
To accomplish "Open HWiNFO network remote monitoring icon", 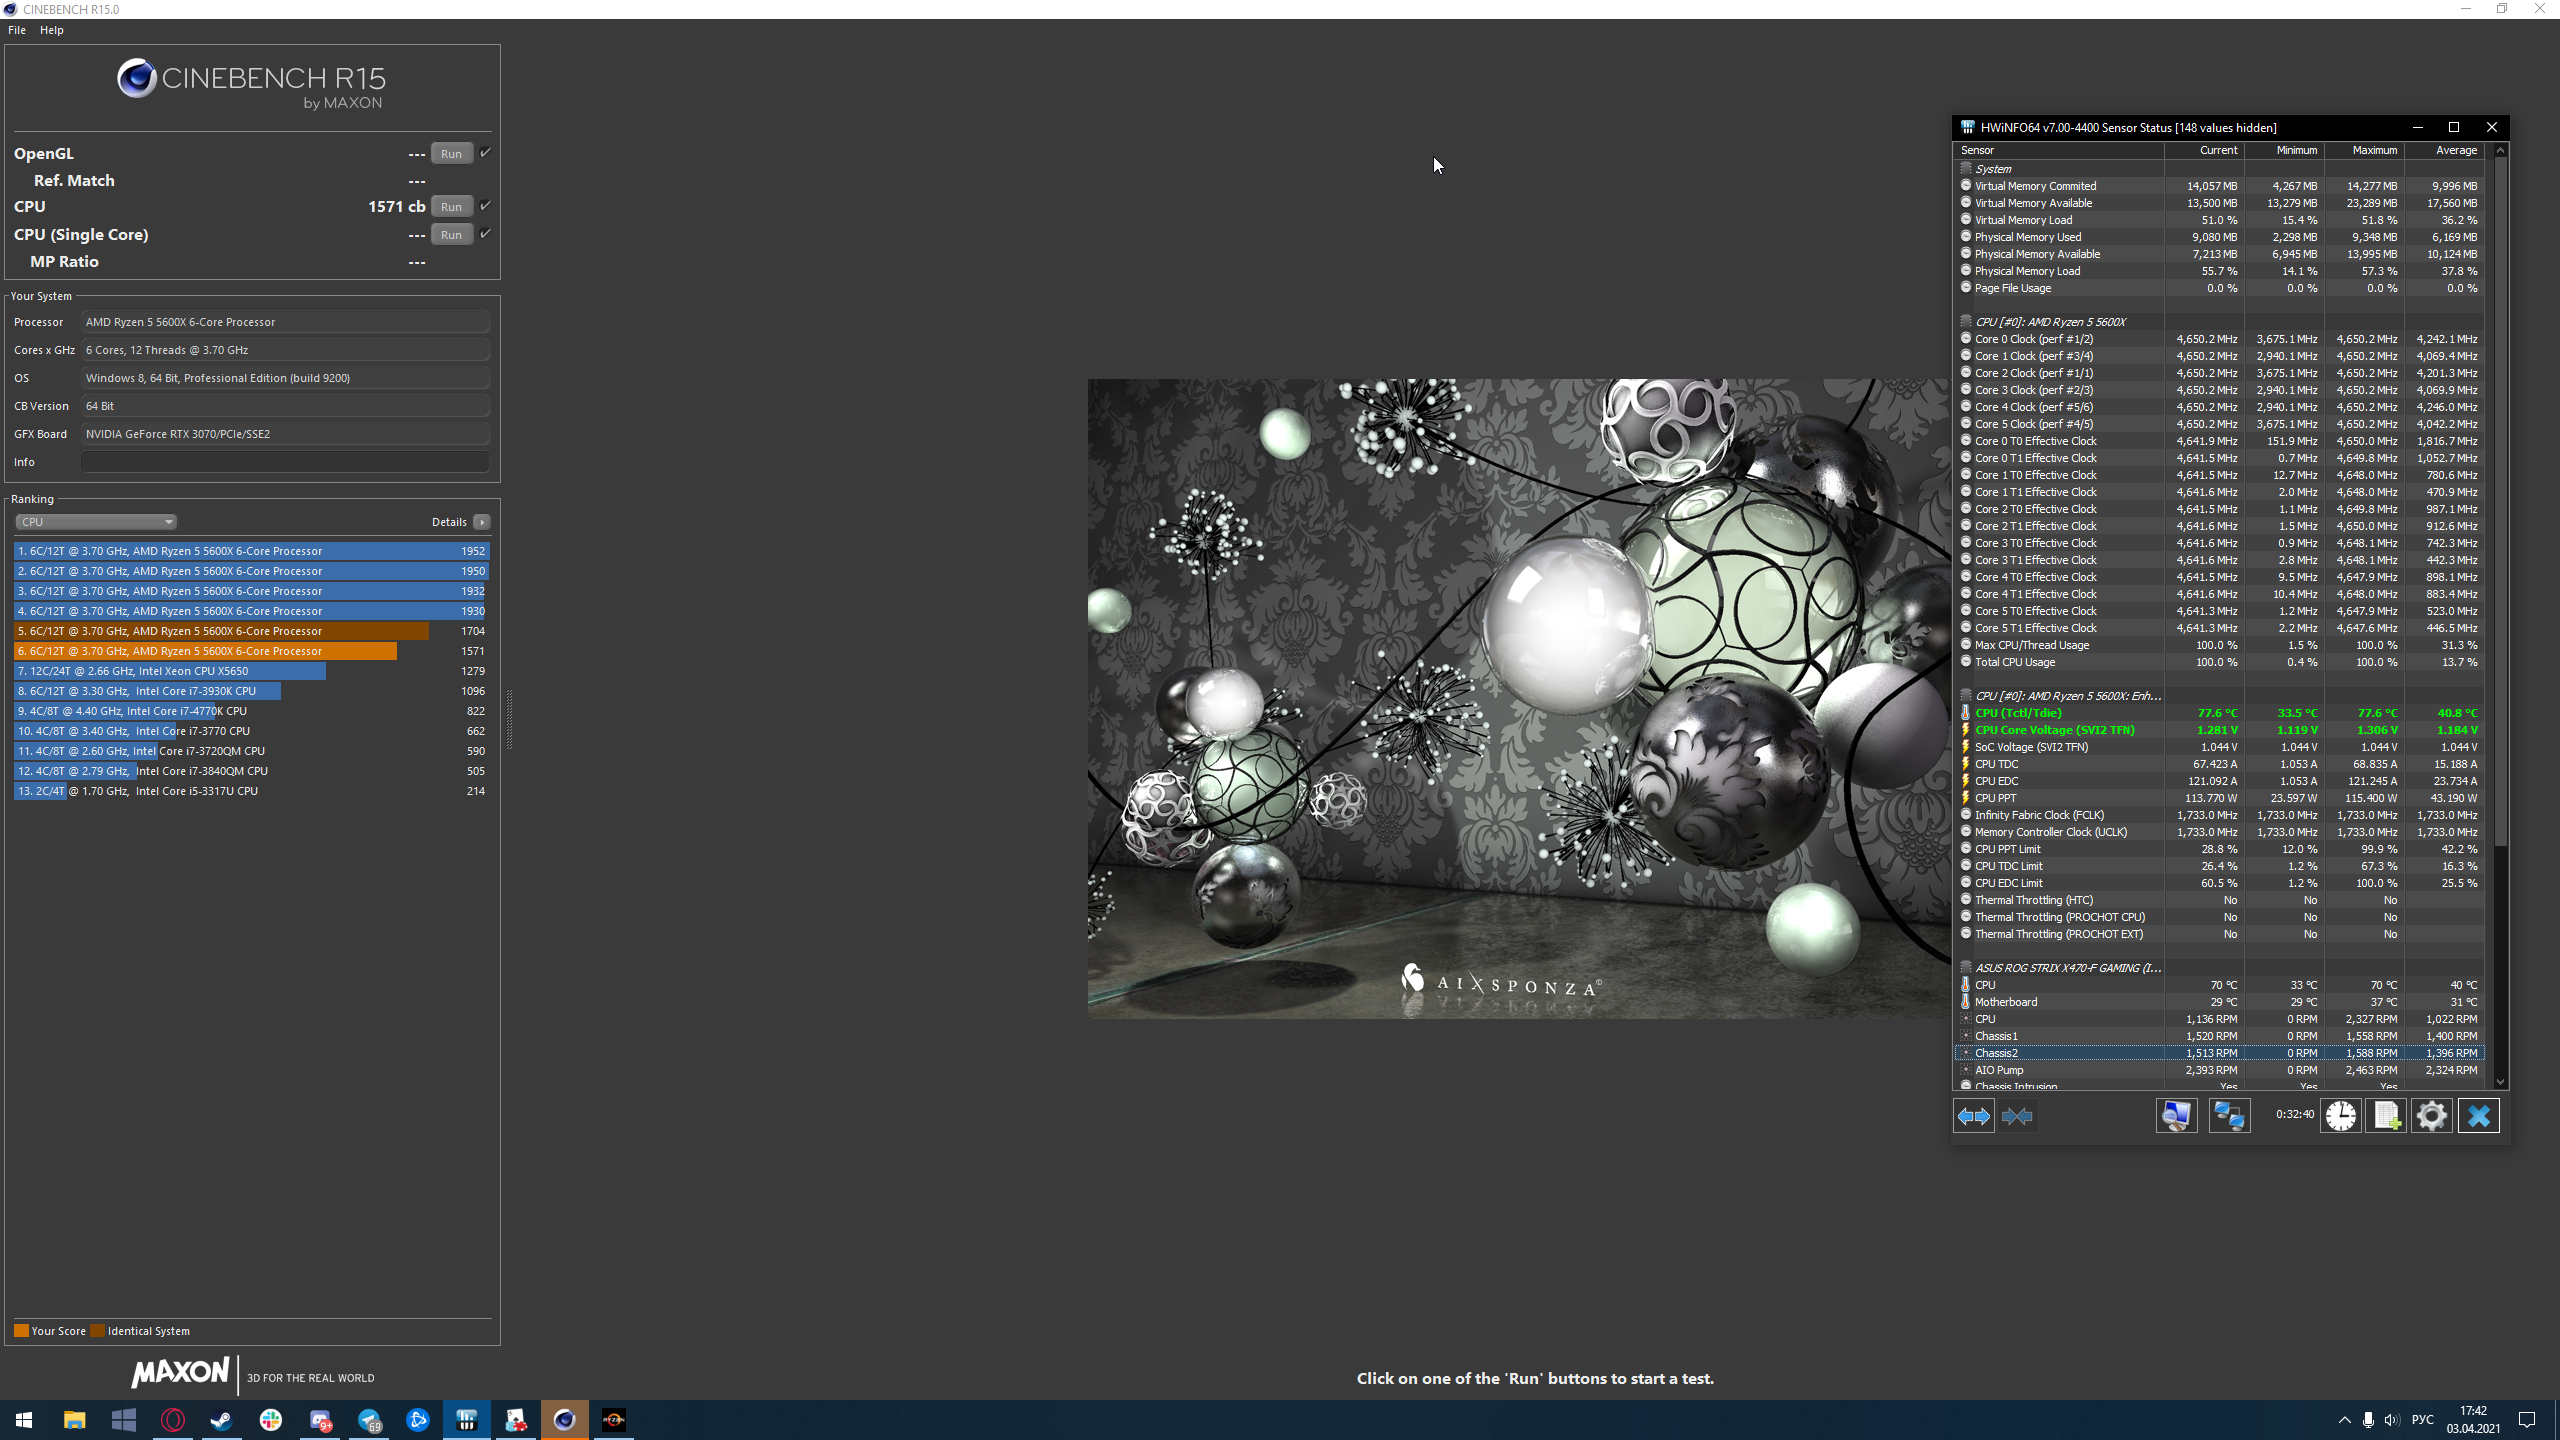I will (2229, 1116).
